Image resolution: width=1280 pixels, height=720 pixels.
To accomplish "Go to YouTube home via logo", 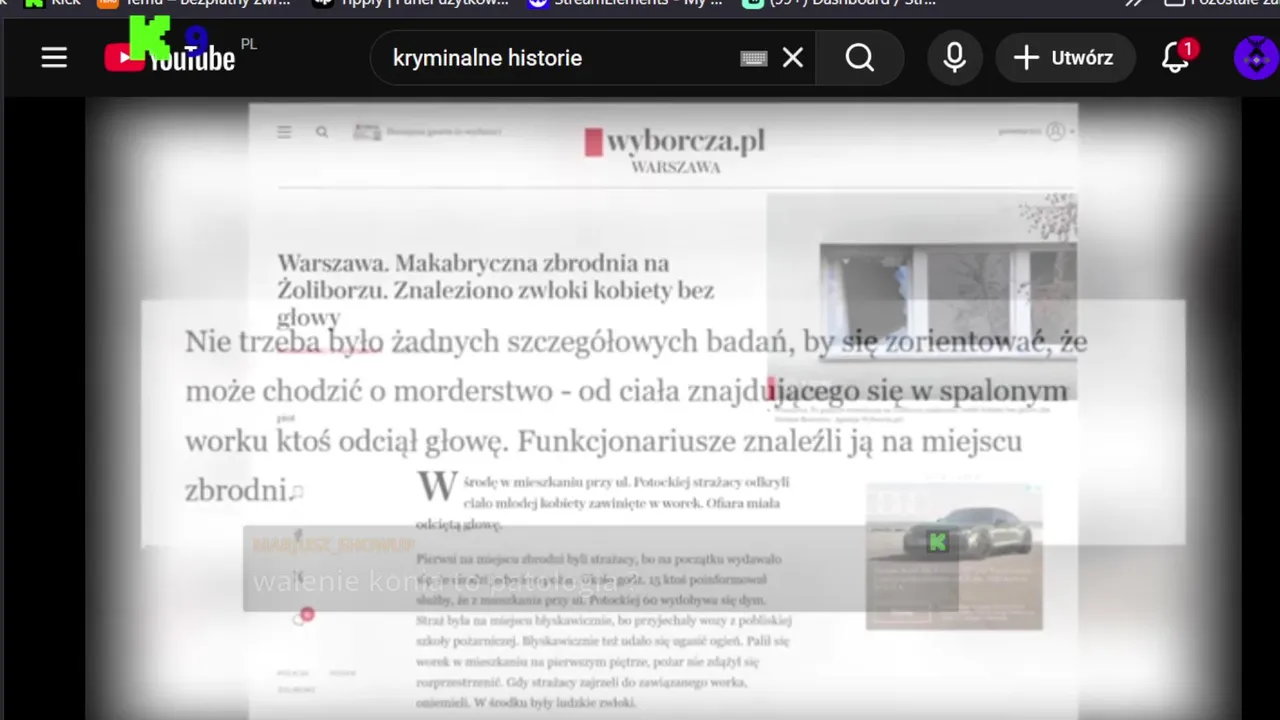I will 170,58.
